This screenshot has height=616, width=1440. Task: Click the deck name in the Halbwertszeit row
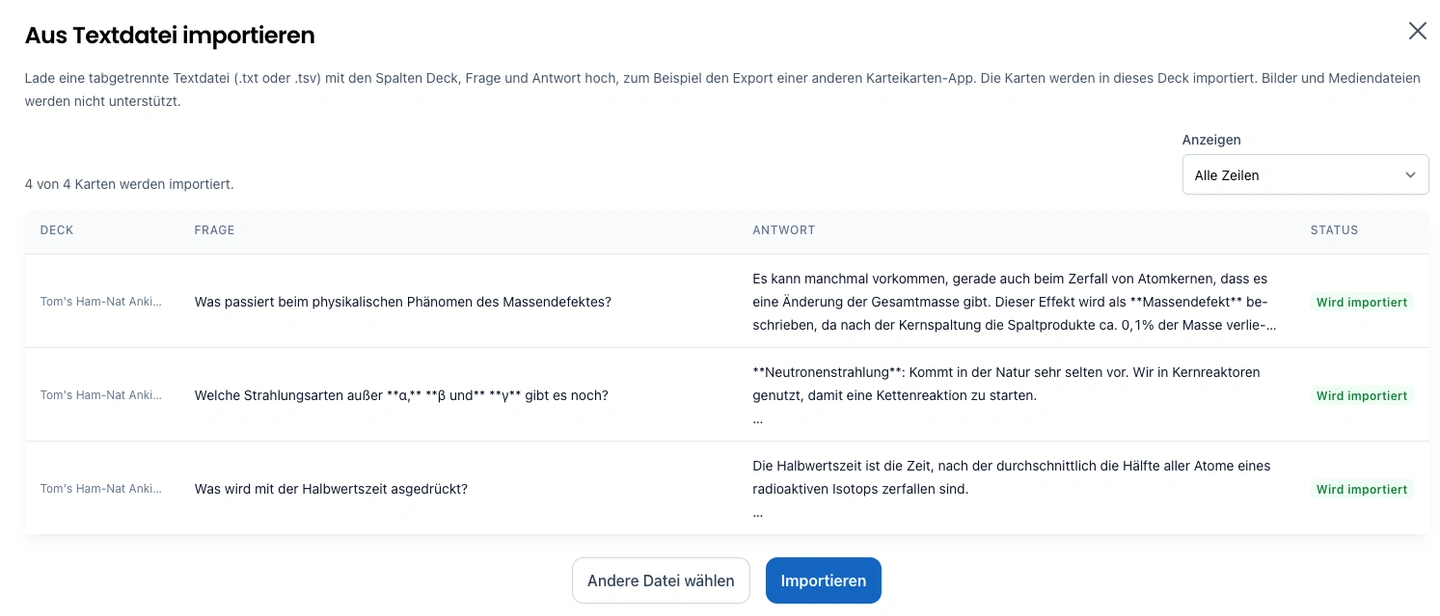pos(101,489)
